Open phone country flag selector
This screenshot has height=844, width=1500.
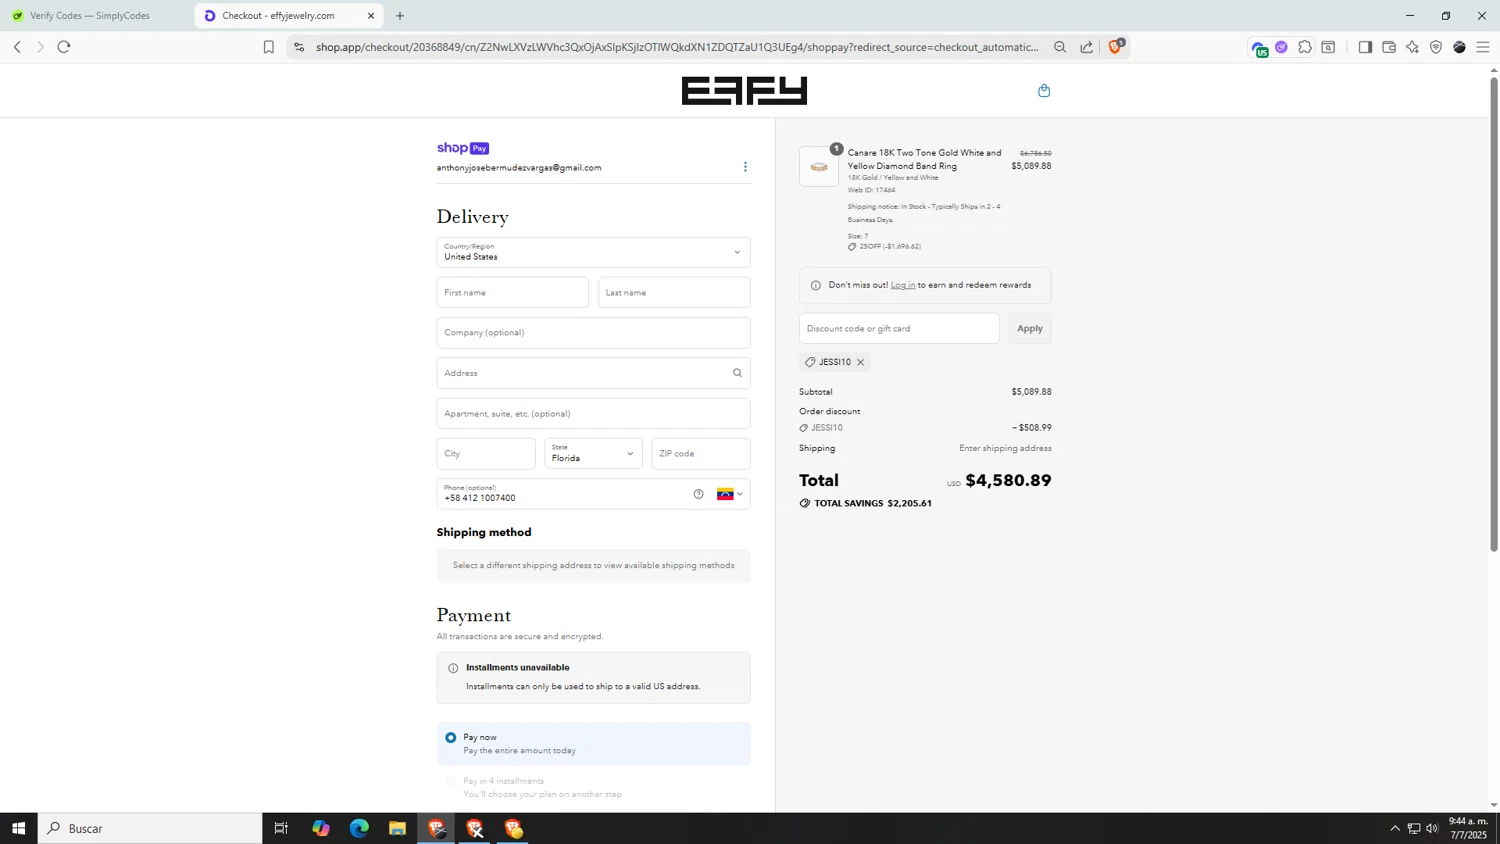730,494
